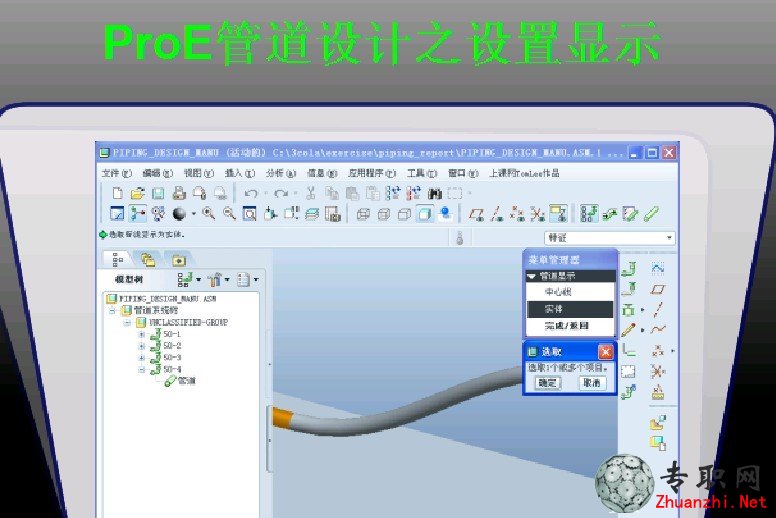Image resolution: width=776 pixels, height=518 pixels.
Task: Click the Copy icon in toolbar
Action: [332, 193]
